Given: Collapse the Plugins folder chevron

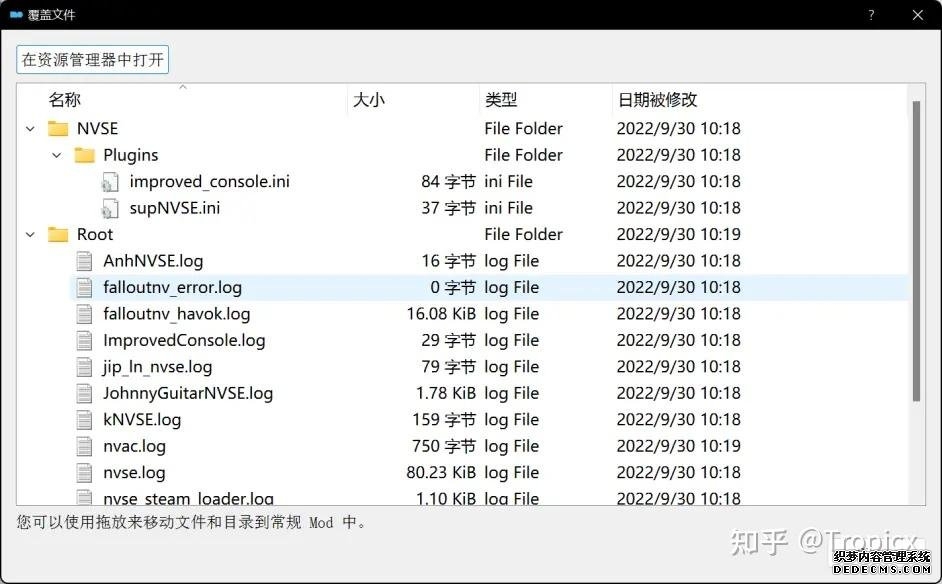Looking at the screenshot, I should point(57,155).
